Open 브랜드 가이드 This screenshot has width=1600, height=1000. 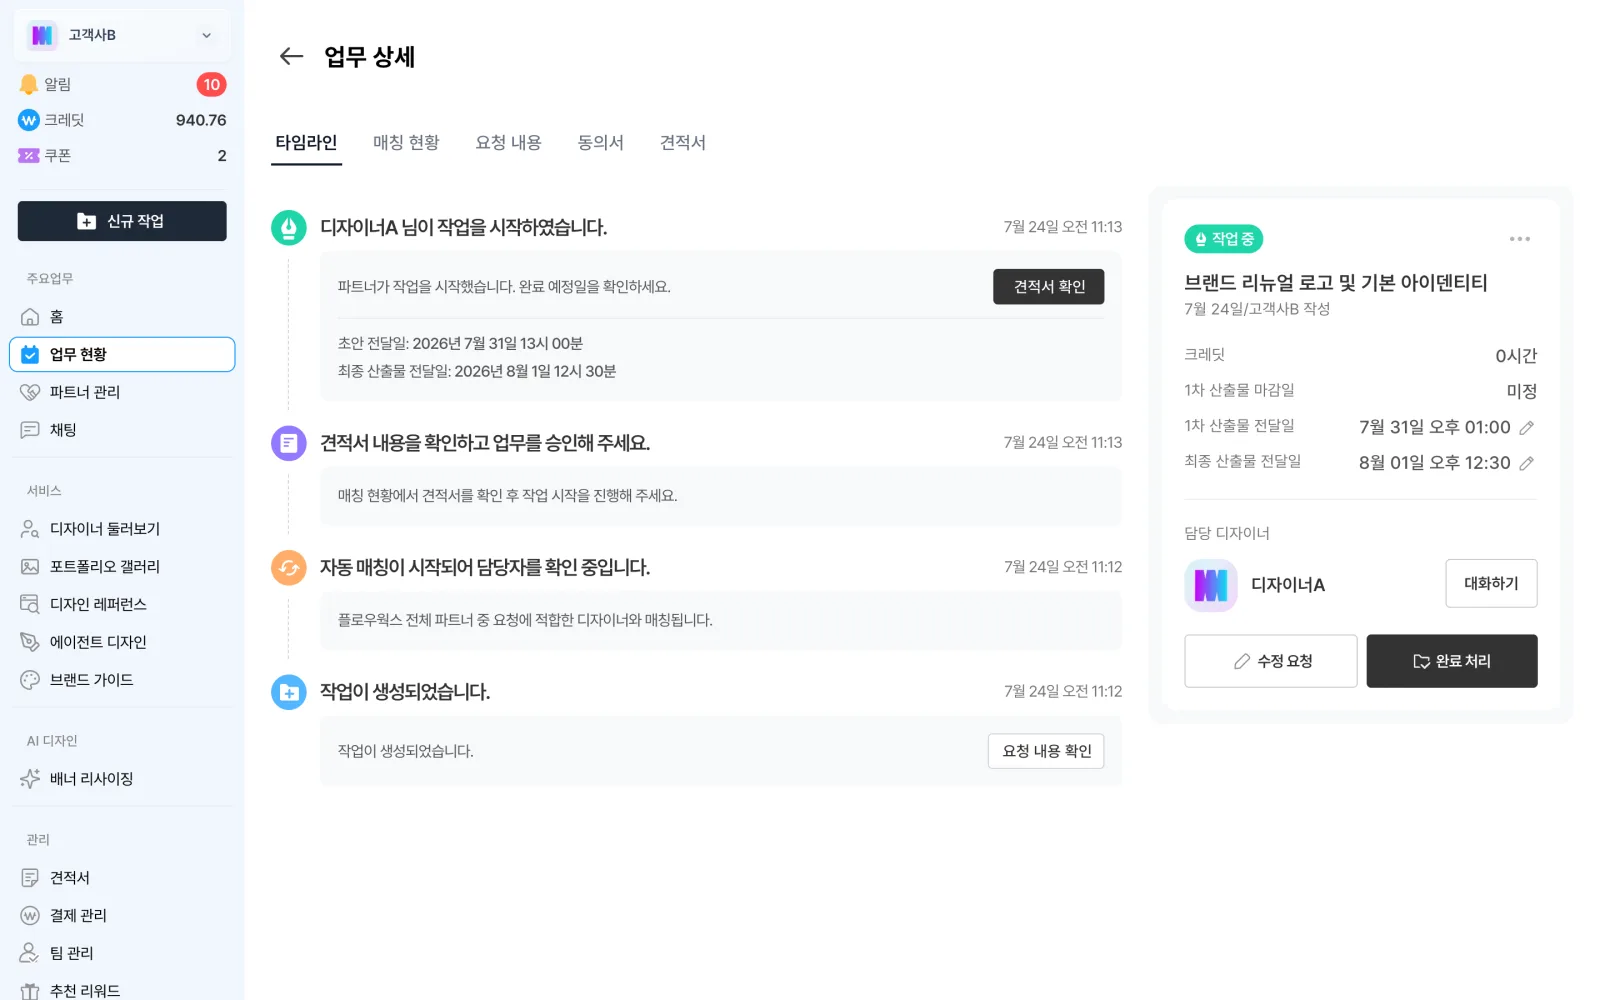tap(122, 680)
